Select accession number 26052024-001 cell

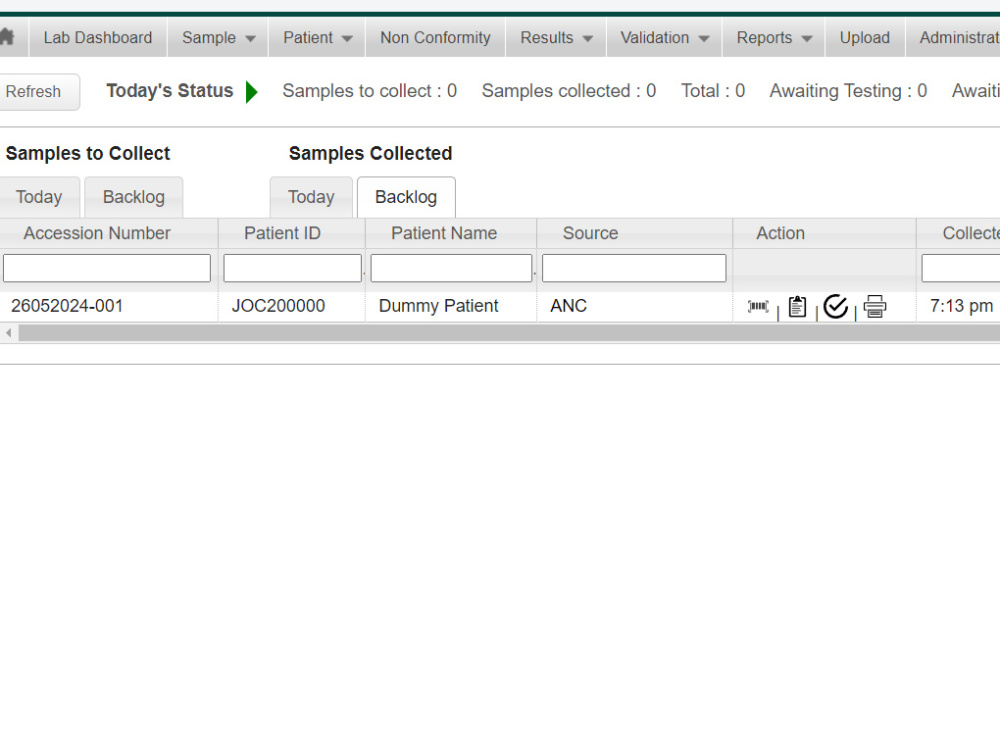[x=108, y=307]
